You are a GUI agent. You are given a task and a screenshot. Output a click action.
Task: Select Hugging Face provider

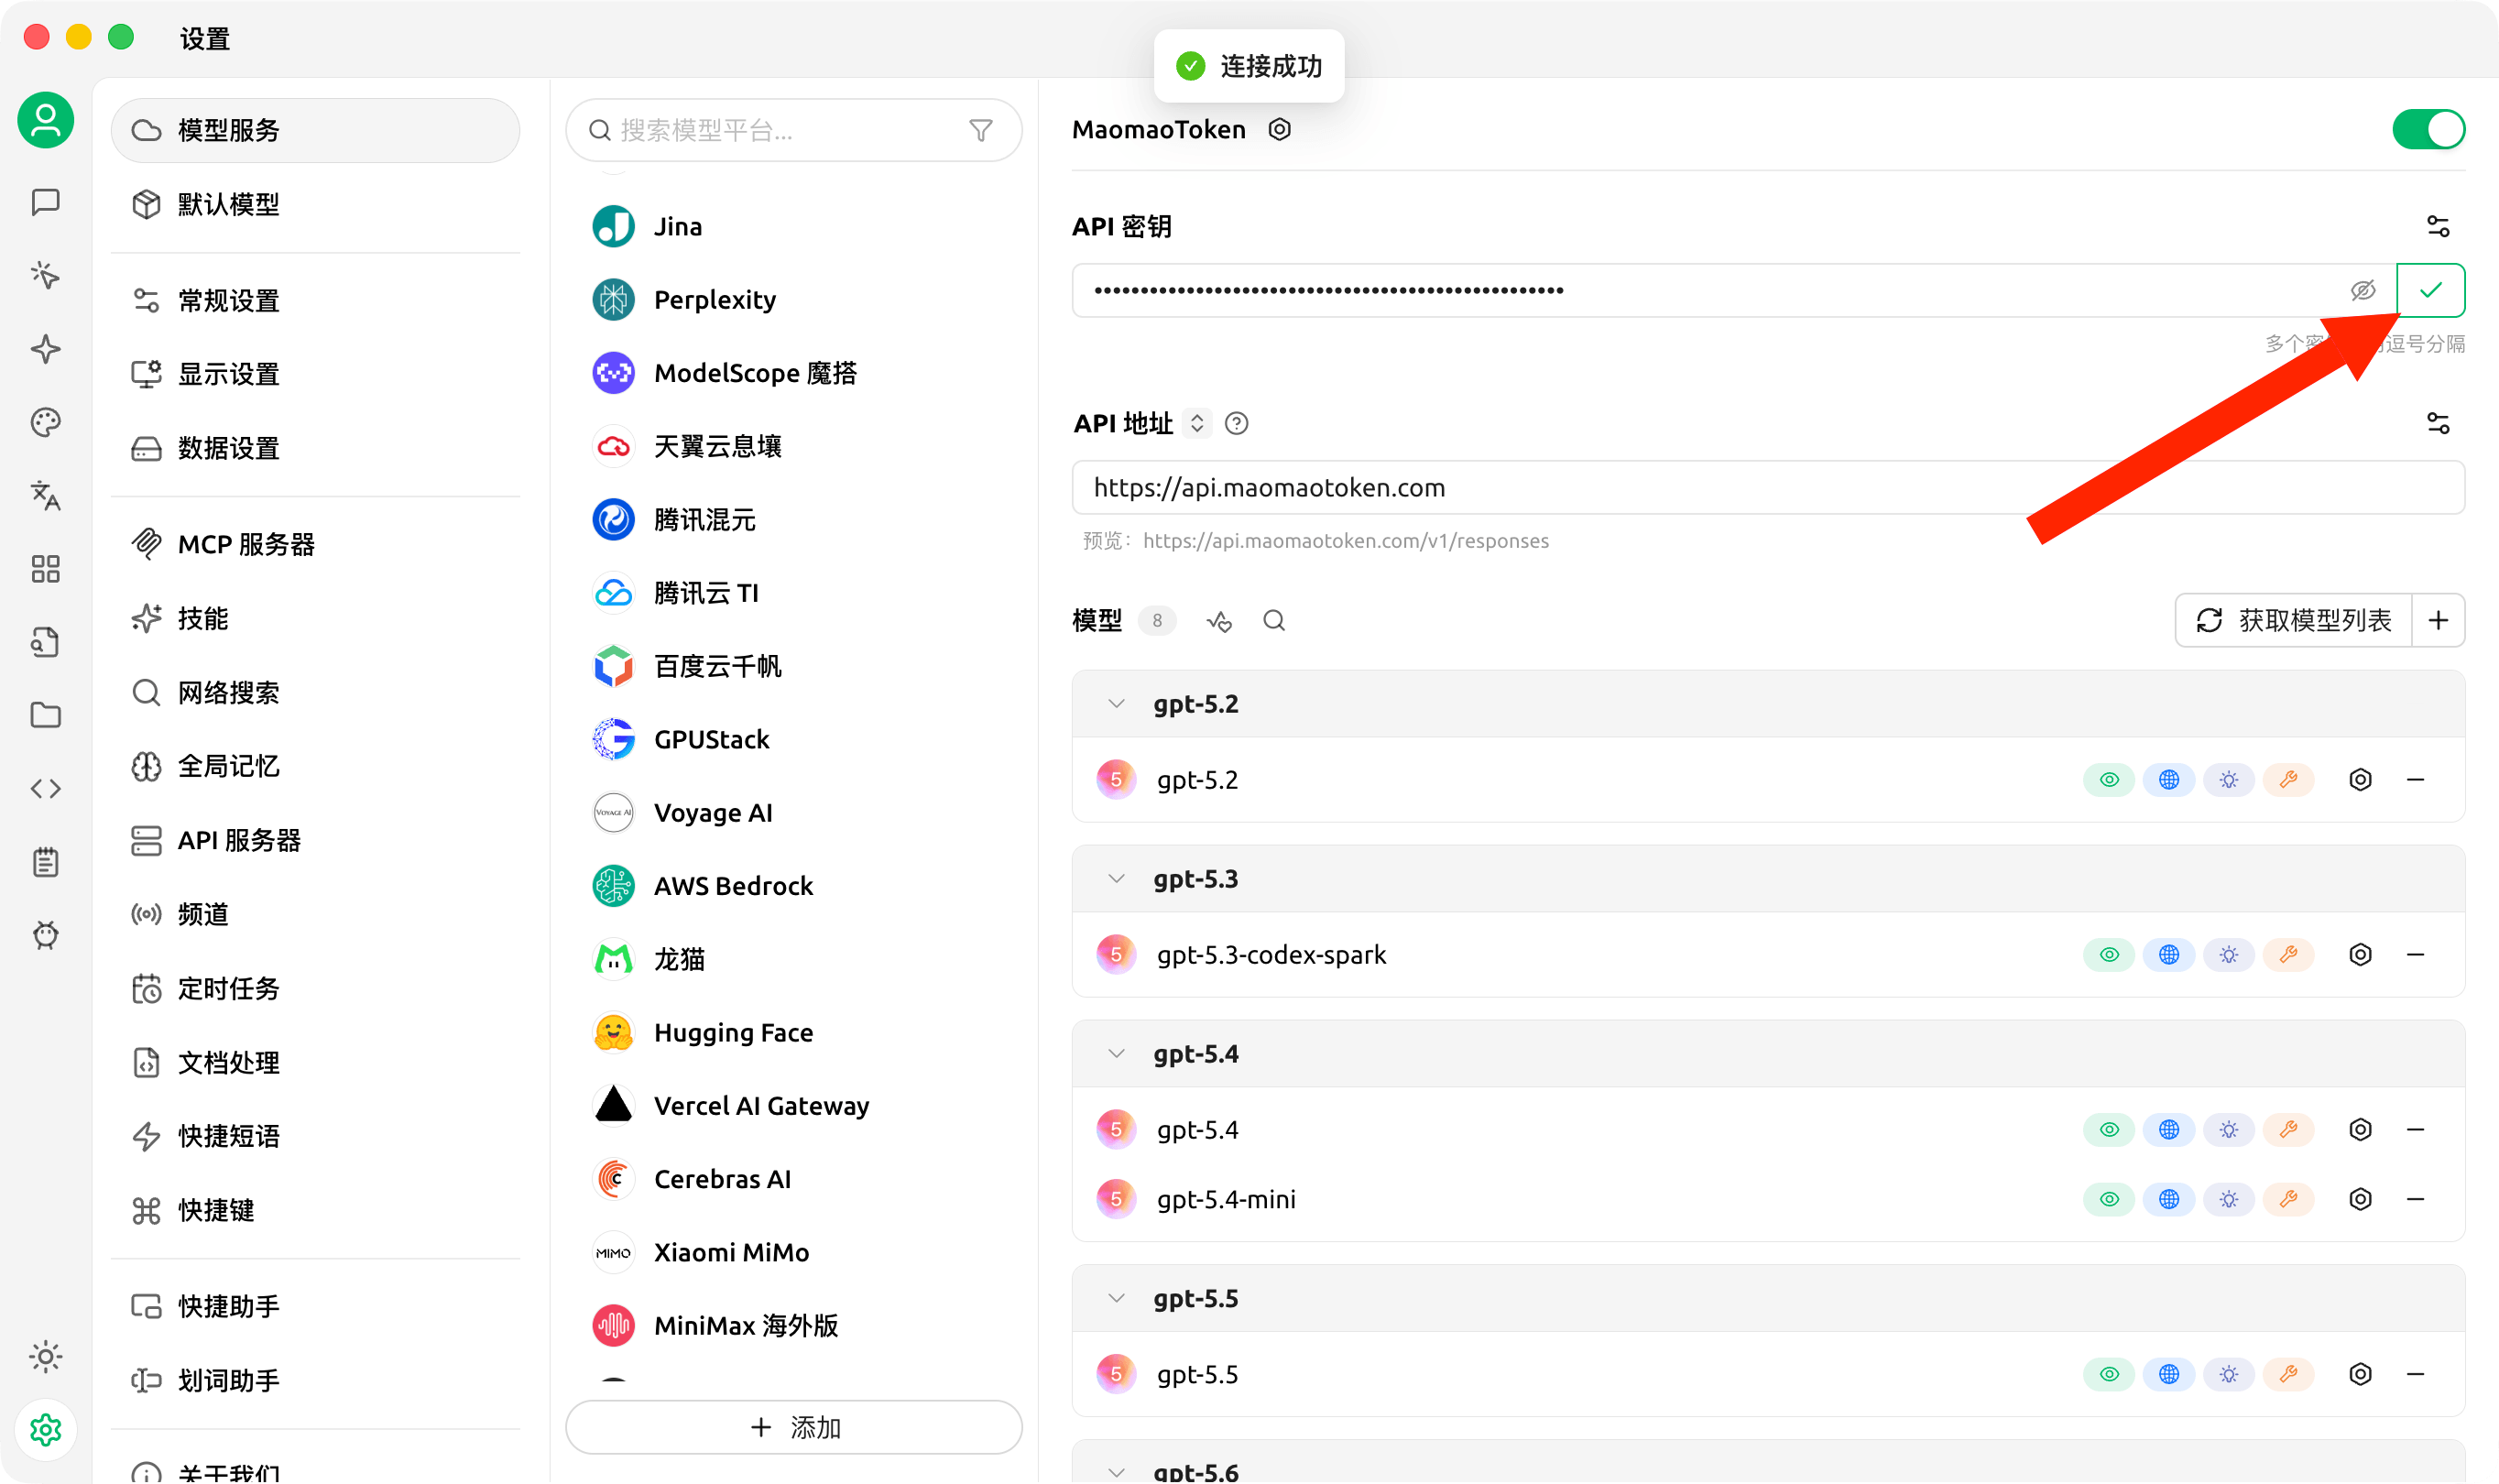click(794, 1033)
